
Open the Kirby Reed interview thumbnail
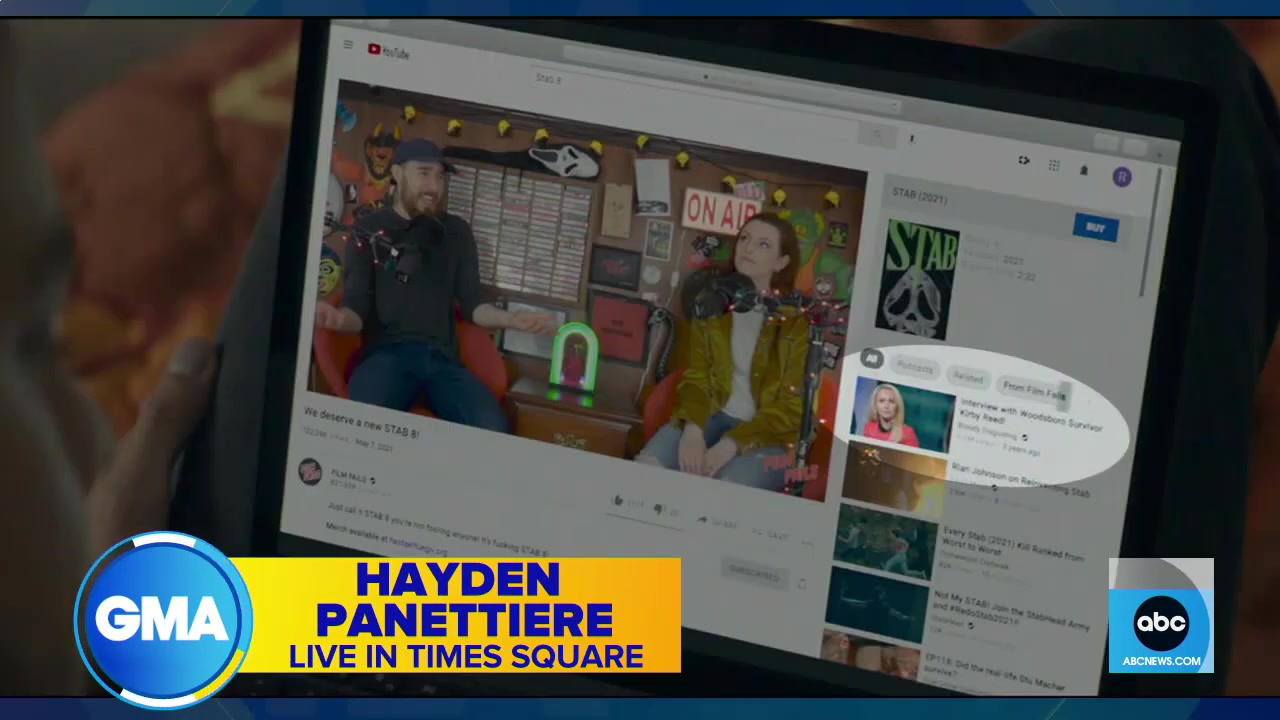pos(901,414)
